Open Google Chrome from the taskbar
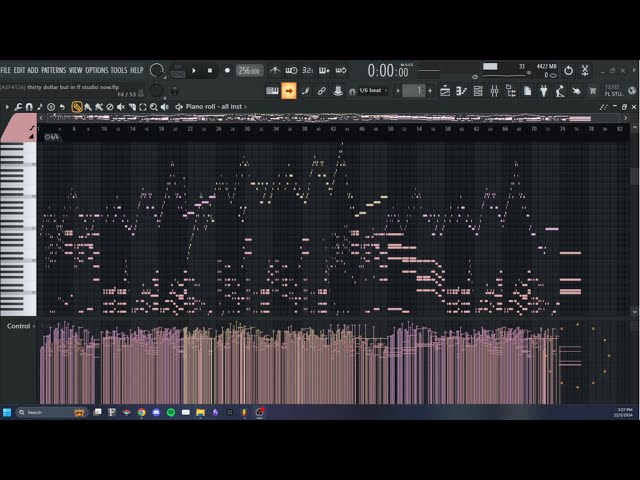This screenshot has width=640, height=480. tap(141, 412)
